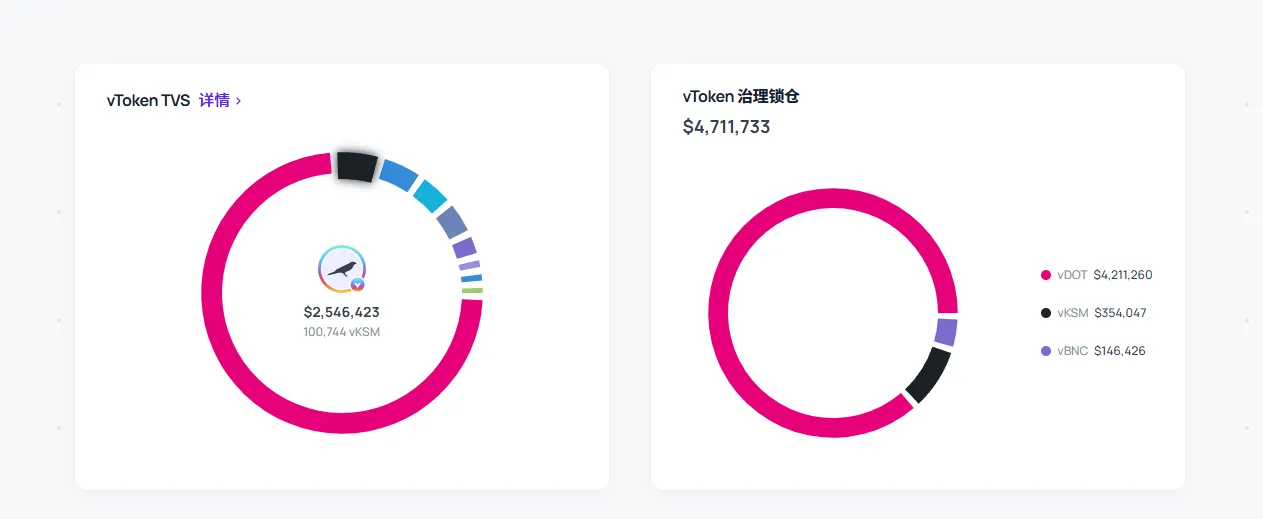Image resolution: width=1263 pixels, height=519 pixels.
Task: Click the vKSM bird icon in TVS donut center
Action: 342,269
